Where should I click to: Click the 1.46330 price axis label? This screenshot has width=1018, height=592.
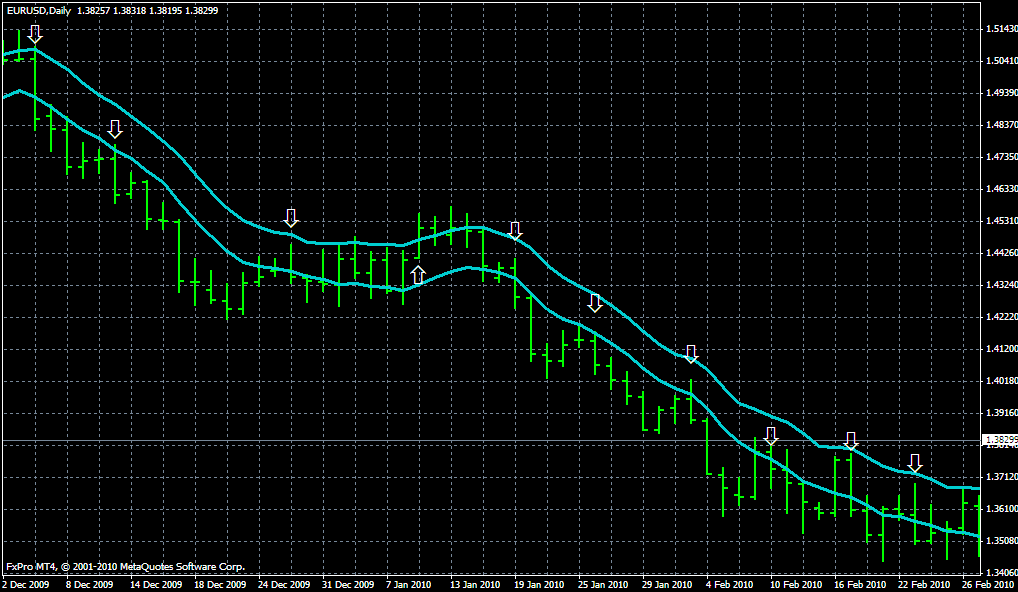1001,189
